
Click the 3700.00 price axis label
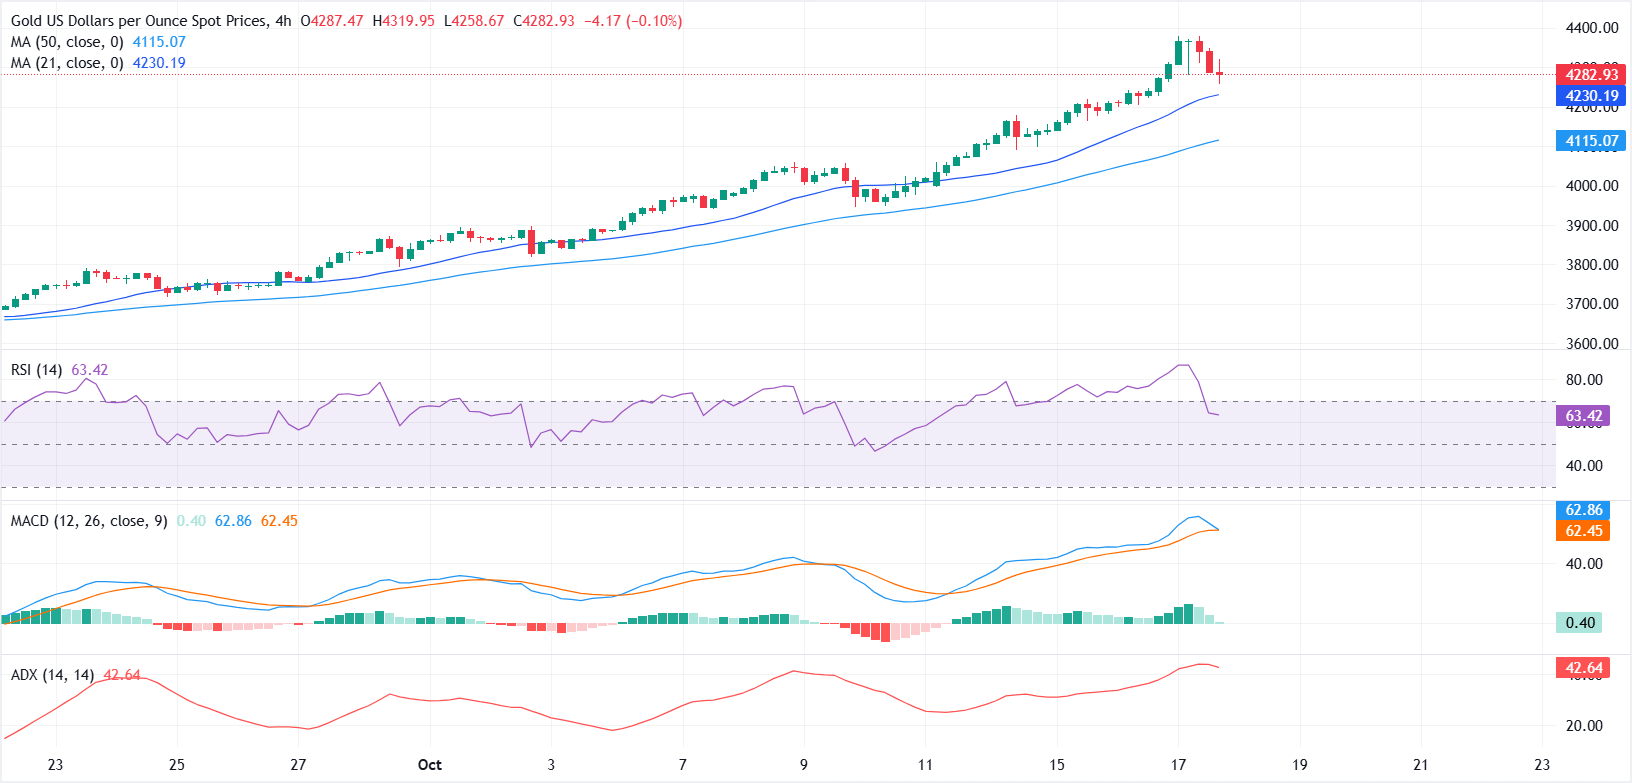pos(1592,304)
